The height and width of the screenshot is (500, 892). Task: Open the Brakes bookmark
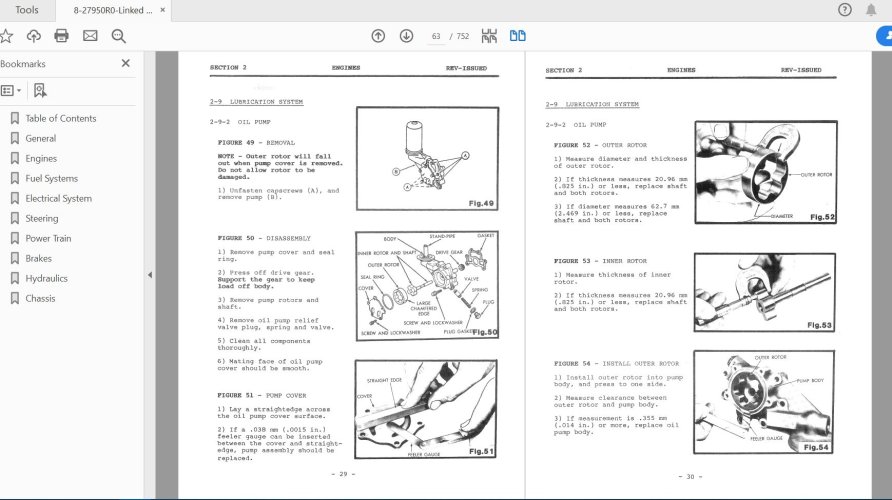click(38, 258)
